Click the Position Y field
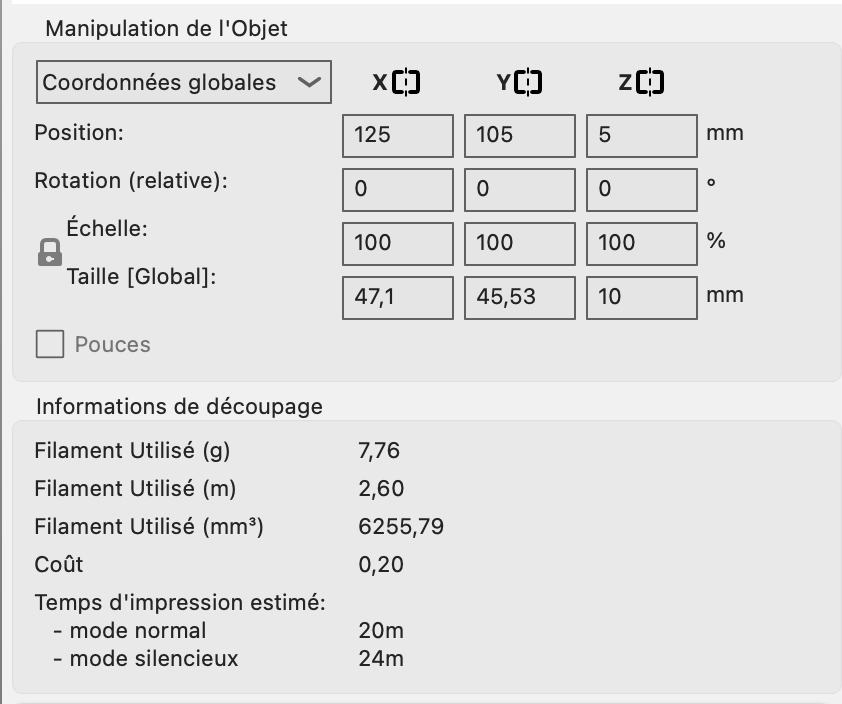 (520, 135)
